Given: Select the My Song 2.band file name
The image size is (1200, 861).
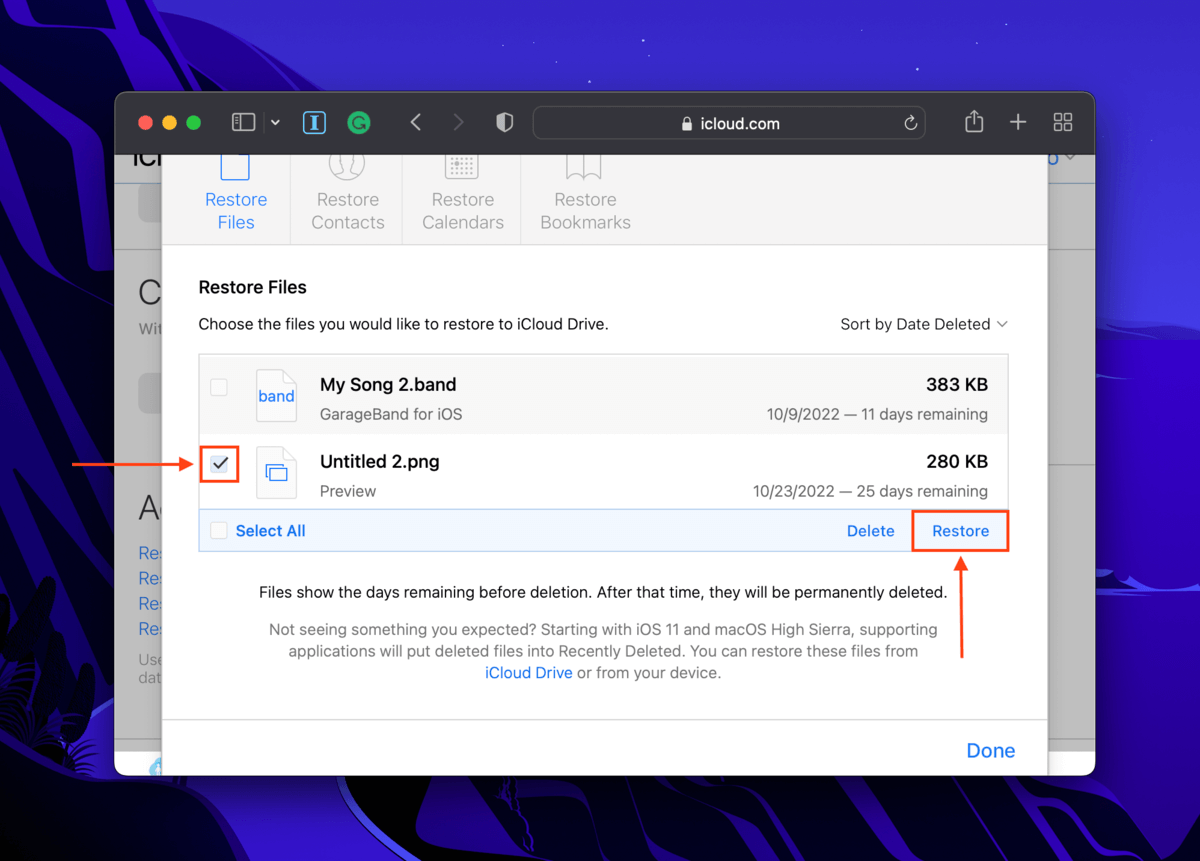Looking at the screenshot, I should (x=388, y=385).
